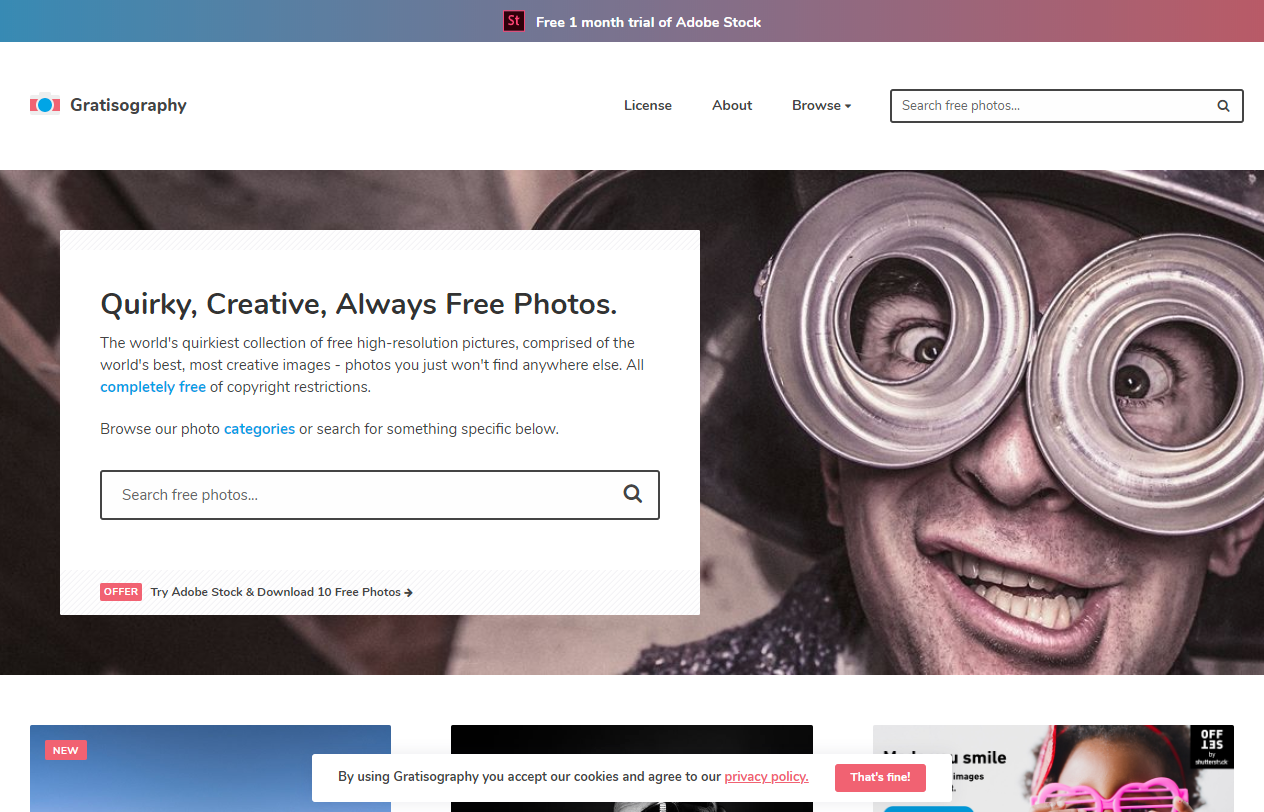
Task: Expand the Browse dropdown menu
Action: click(821, 105)
